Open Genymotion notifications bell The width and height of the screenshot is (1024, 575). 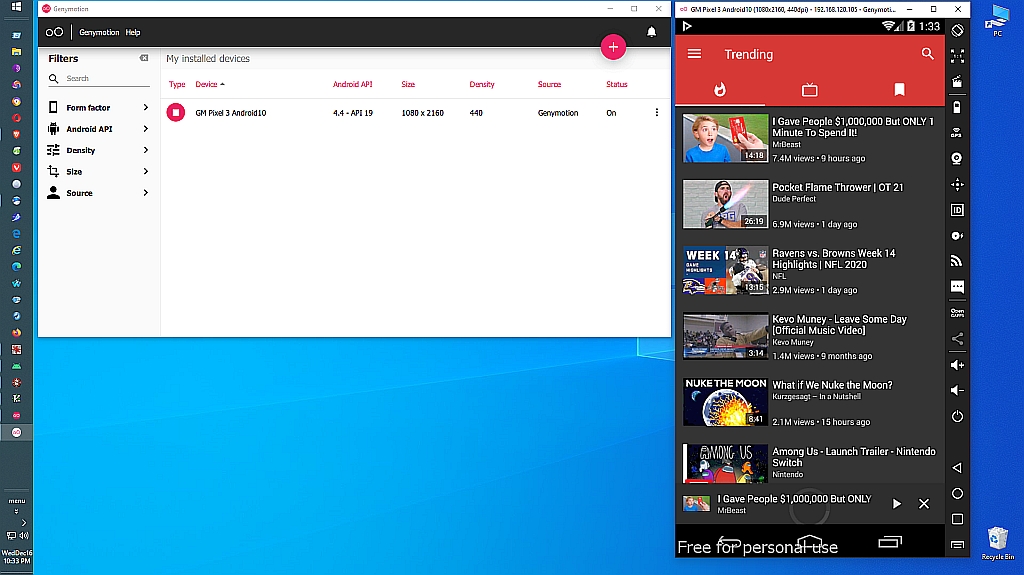[x=651, y=32]
